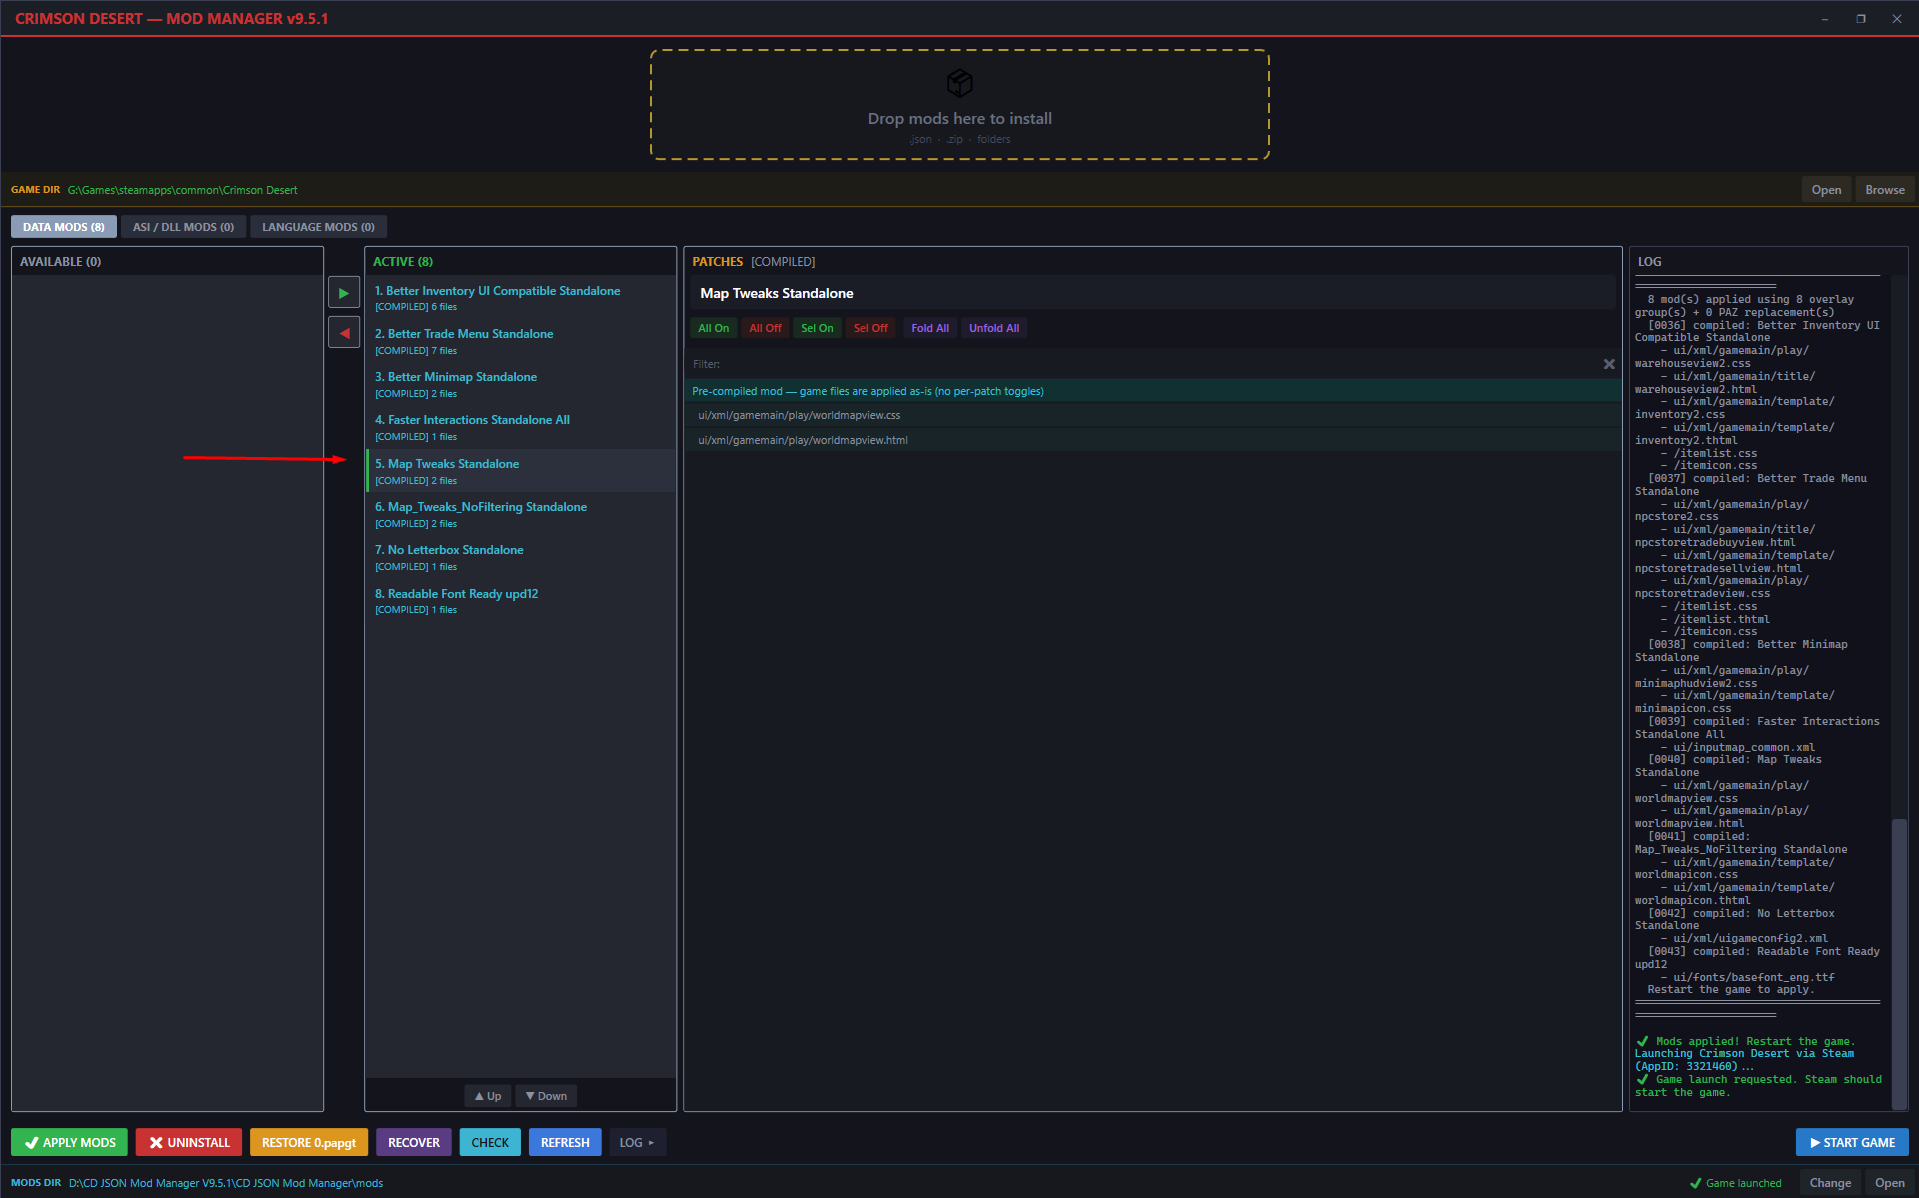Screen dimensions: 1919x1198
Task: Move selected mod Up in order
Action: [x=488, y=1096]
